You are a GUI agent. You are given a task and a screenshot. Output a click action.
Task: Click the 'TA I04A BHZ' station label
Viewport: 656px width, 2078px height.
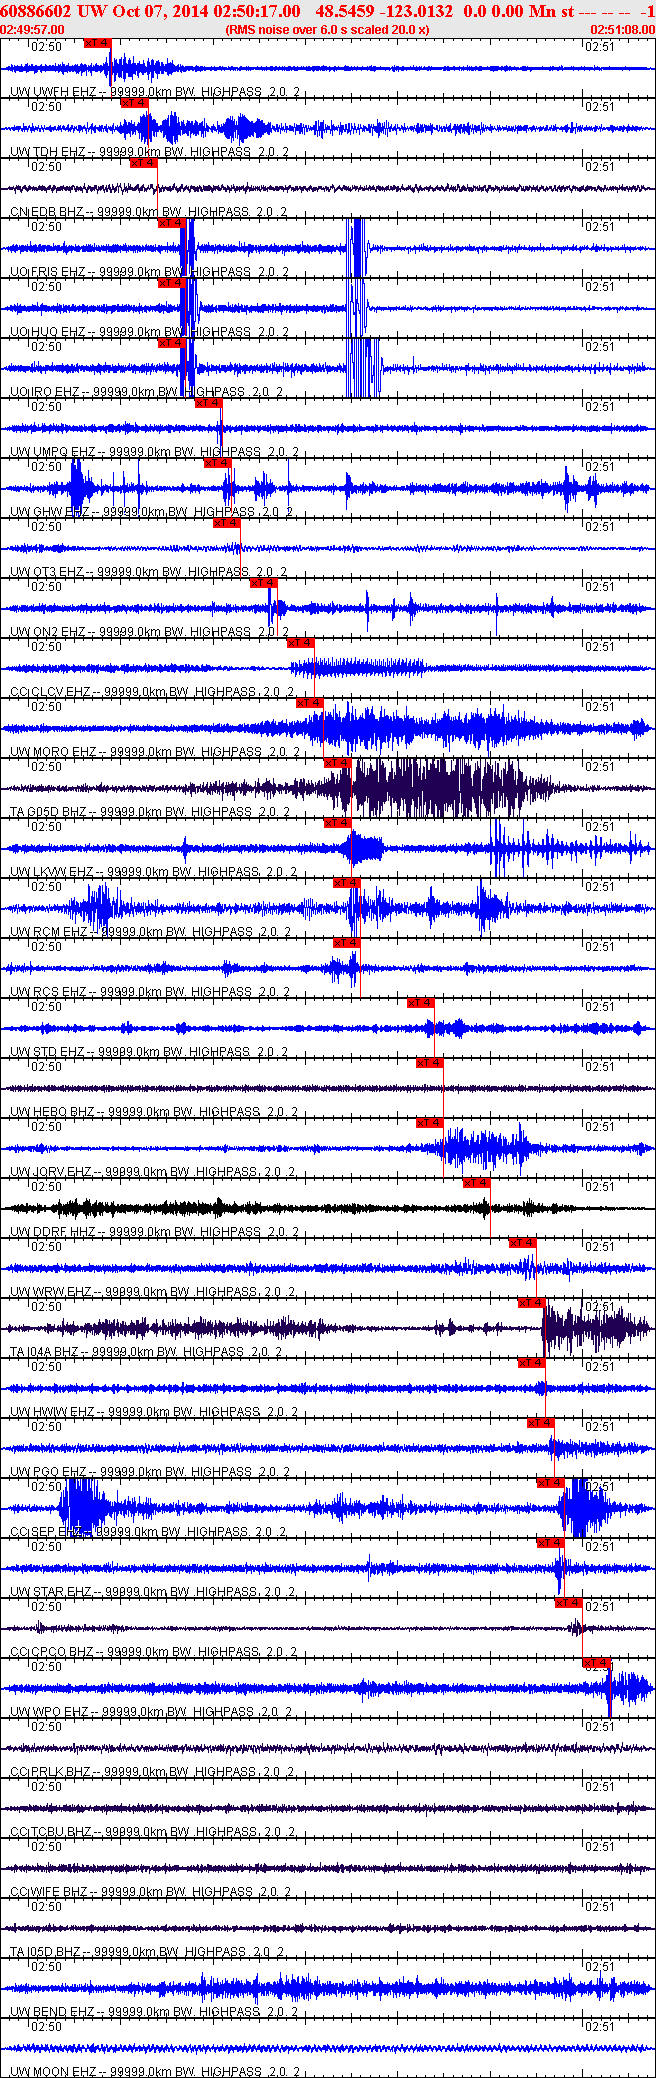click(x=44, y=1352)
